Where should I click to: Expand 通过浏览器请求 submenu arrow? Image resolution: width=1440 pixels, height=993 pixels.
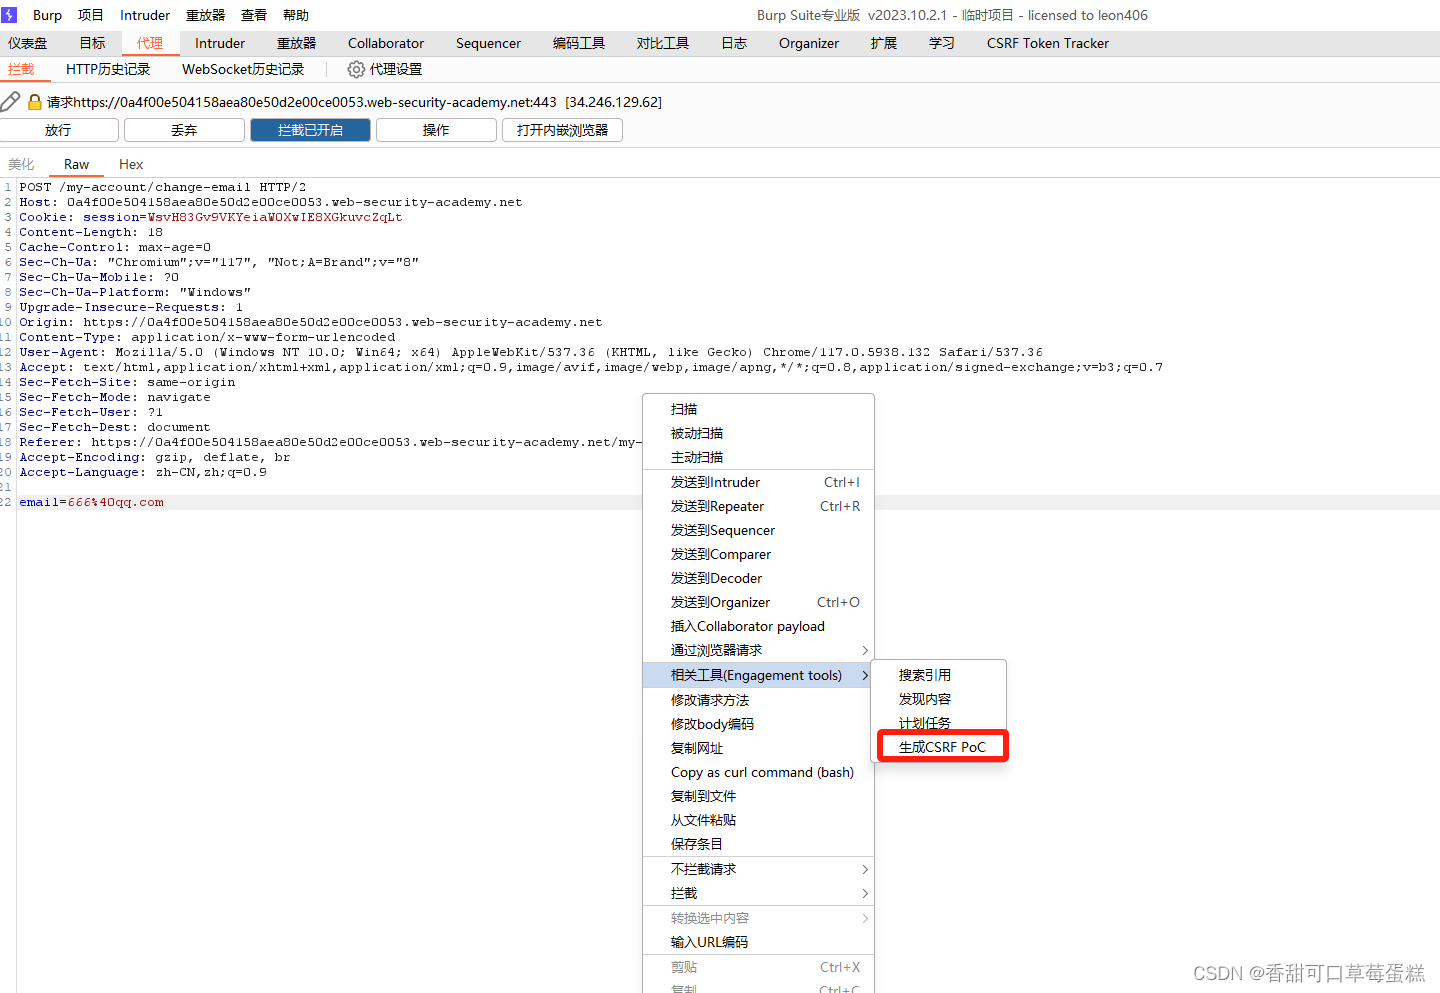pyautogui.click(x=865, y=650)
